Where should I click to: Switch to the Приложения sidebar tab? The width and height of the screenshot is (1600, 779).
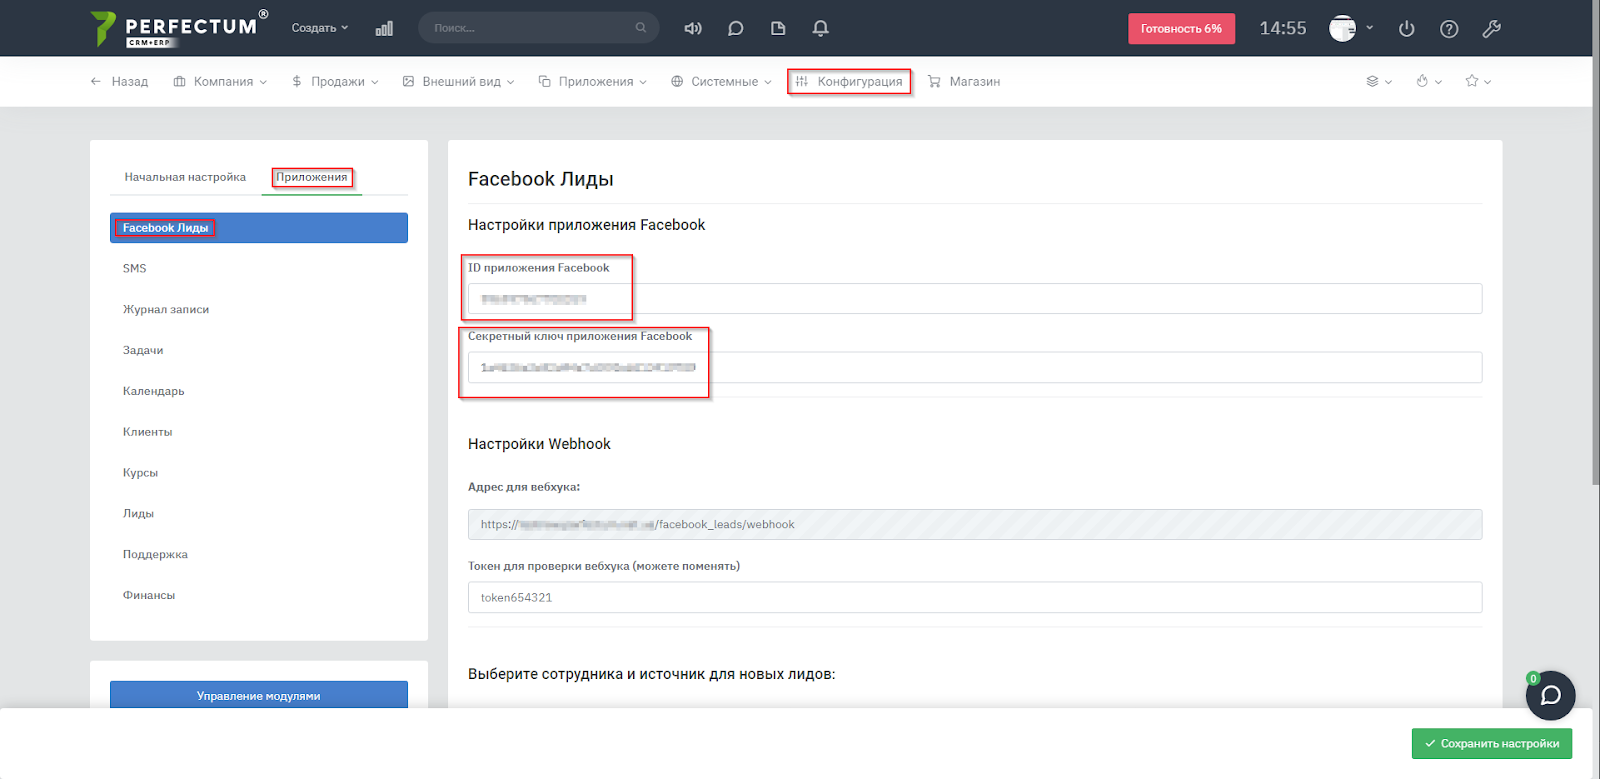click(x=312, y=177)
